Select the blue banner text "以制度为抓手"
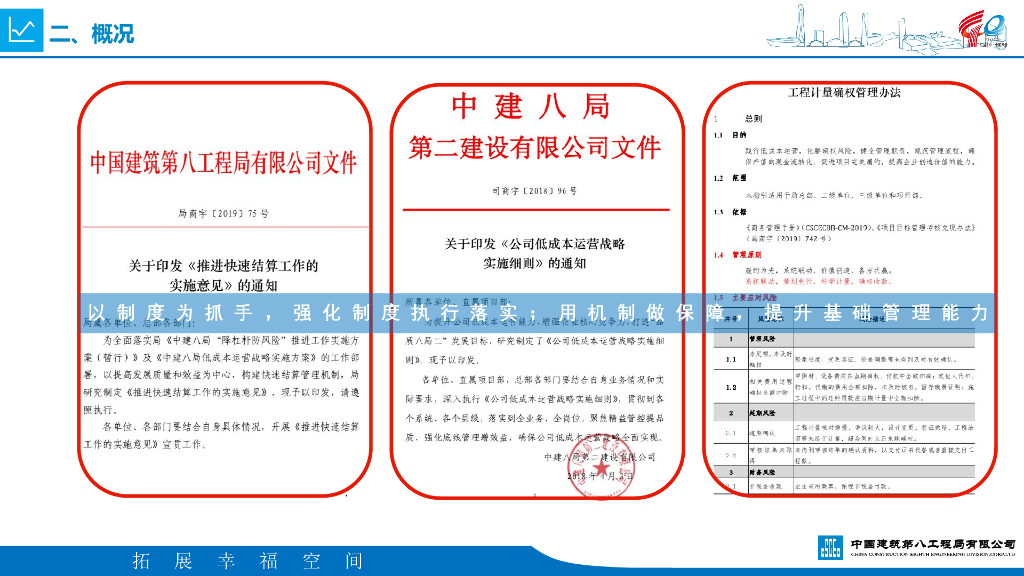 pyautogui.click(x=171, y=313)
